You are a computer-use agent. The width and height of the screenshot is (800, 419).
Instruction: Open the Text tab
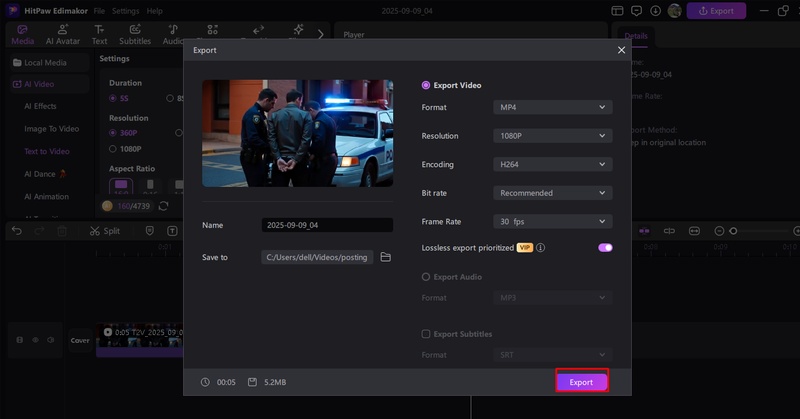(99, 35)
